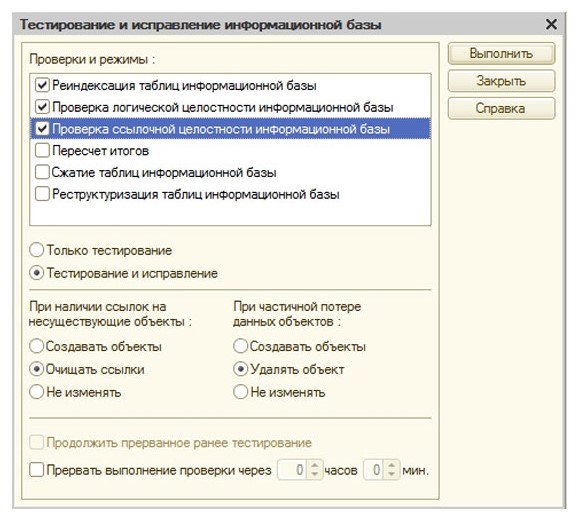Screen dimensions: 580x522
Task: Increase hours spinner up arrow
Action: 314,465
